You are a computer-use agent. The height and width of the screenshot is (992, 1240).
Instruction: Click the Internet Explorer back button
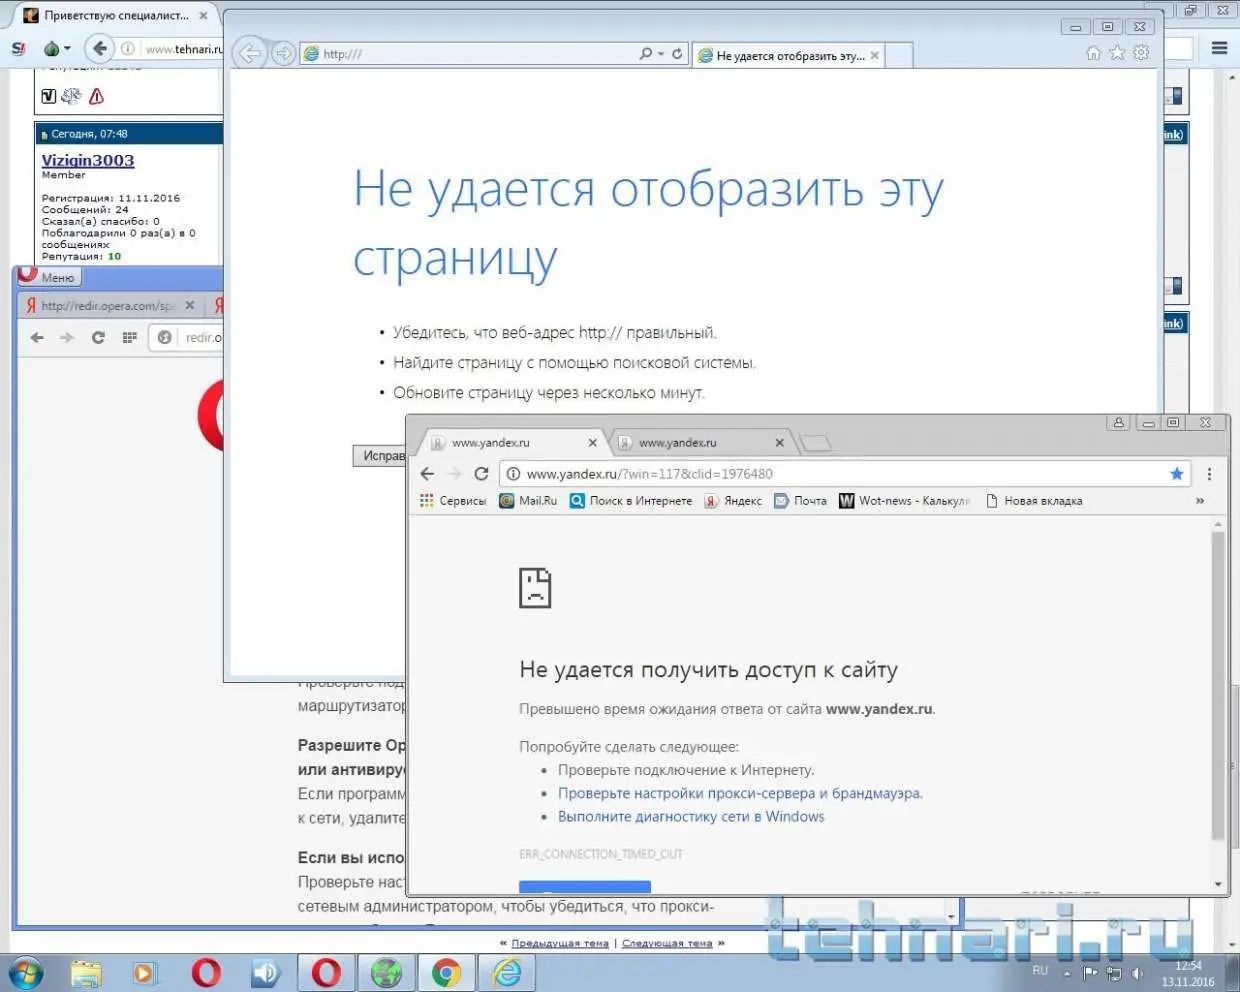250,54
